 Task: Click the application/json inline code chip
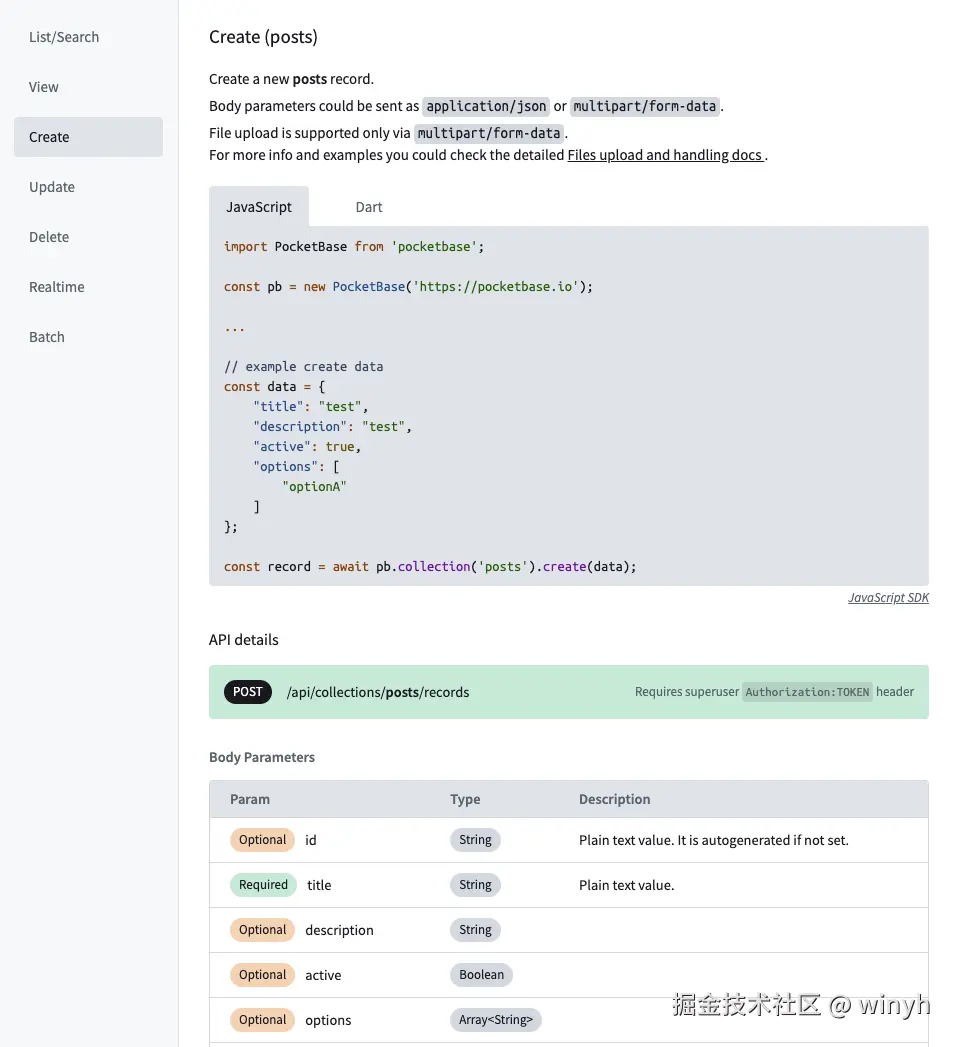[x=486, y=106]
